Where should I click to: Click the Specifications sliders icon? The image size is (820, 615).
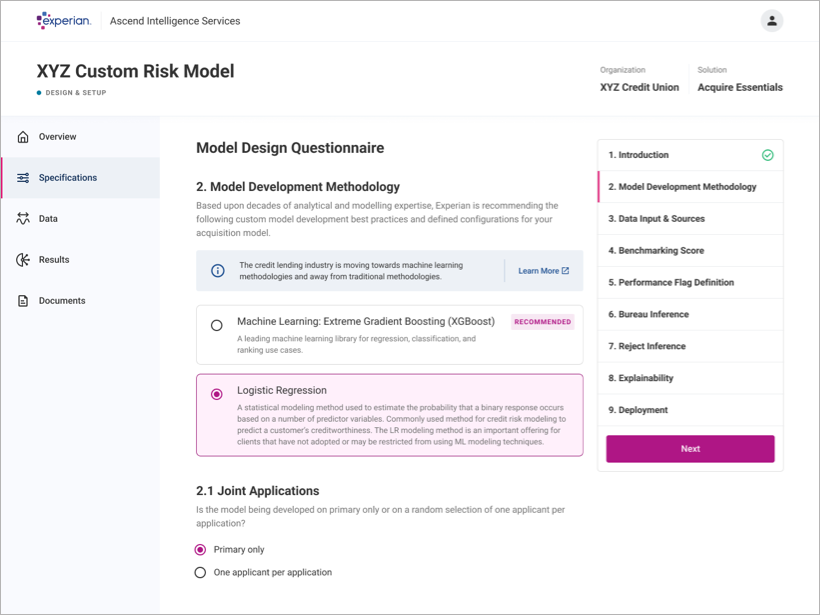coord(23,178)
